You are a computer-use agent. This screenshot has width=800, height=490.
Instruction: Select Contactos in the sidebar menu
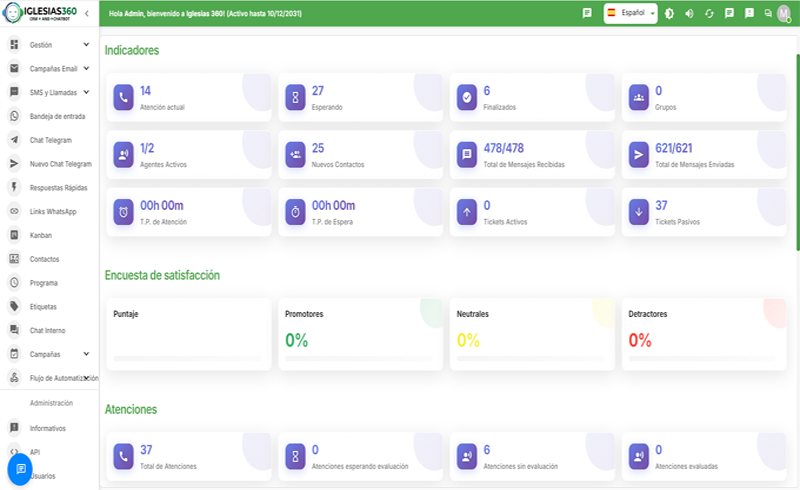coord(44,259)
